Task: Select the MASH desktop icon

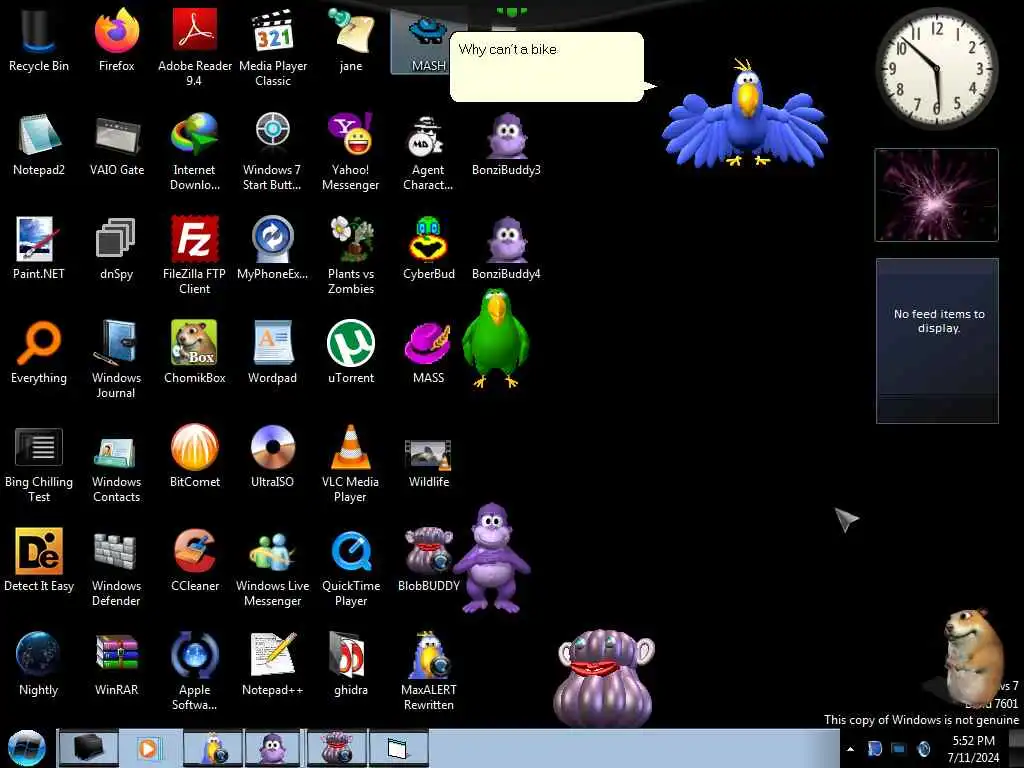Action: pos(428,40)
